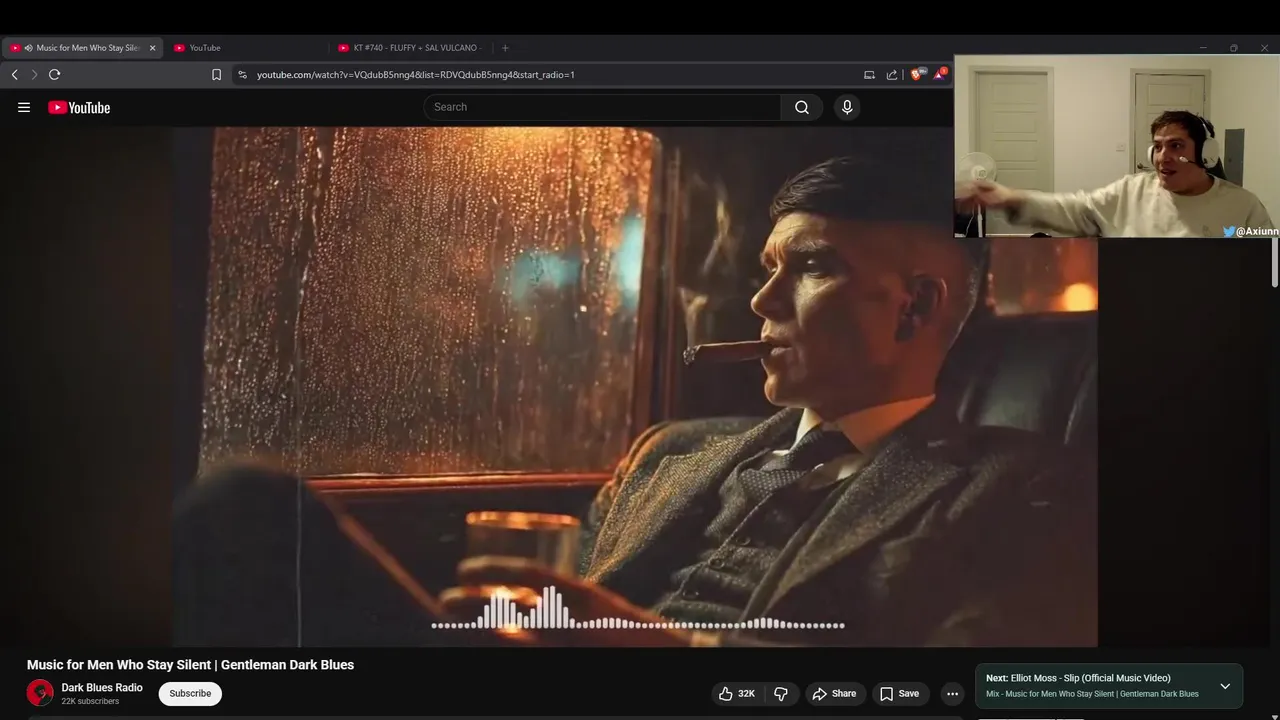Start voice search with microphone icon
Image resolution: width=1280 pixels, height=720 pixels.
pyautogui.click(x=847, y=107)
